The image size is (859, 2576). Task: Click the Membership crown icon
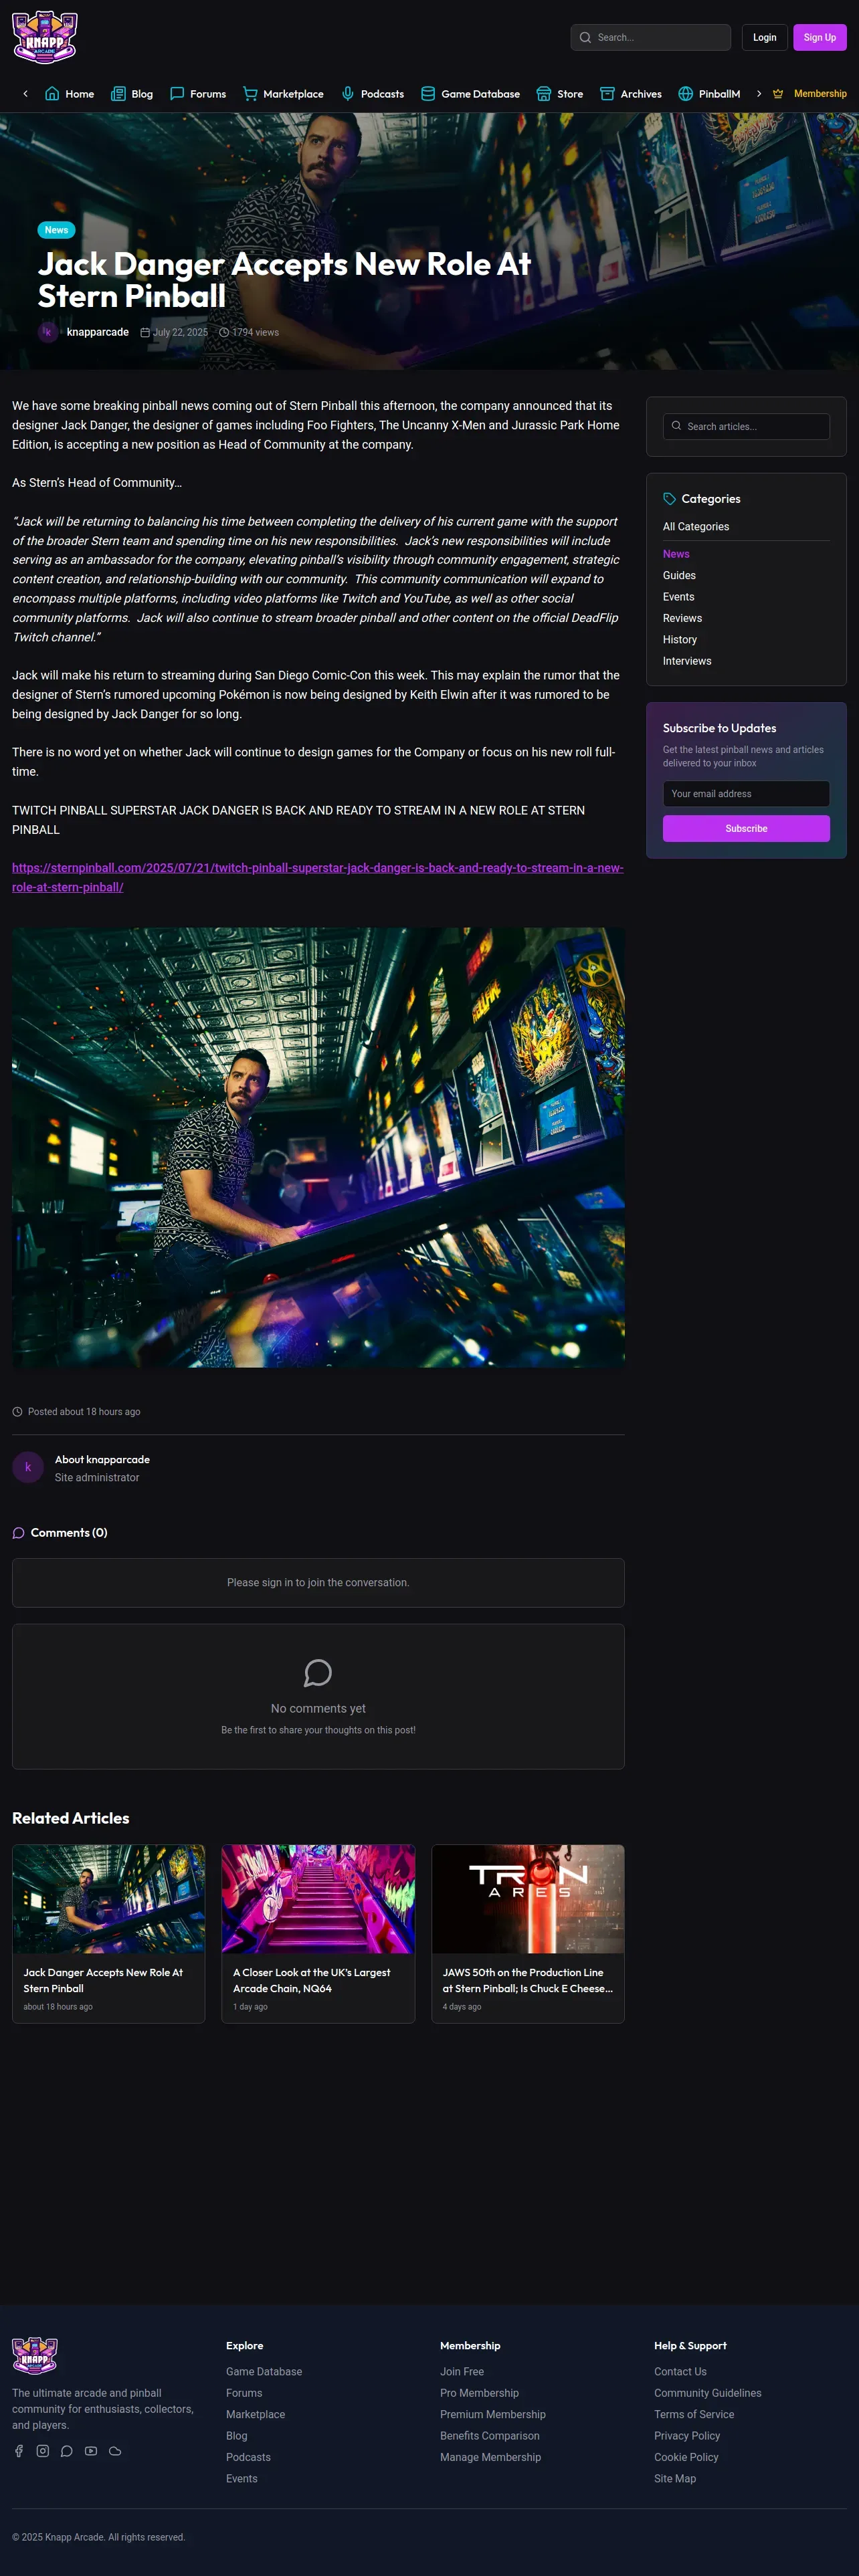tap(778, 94)
